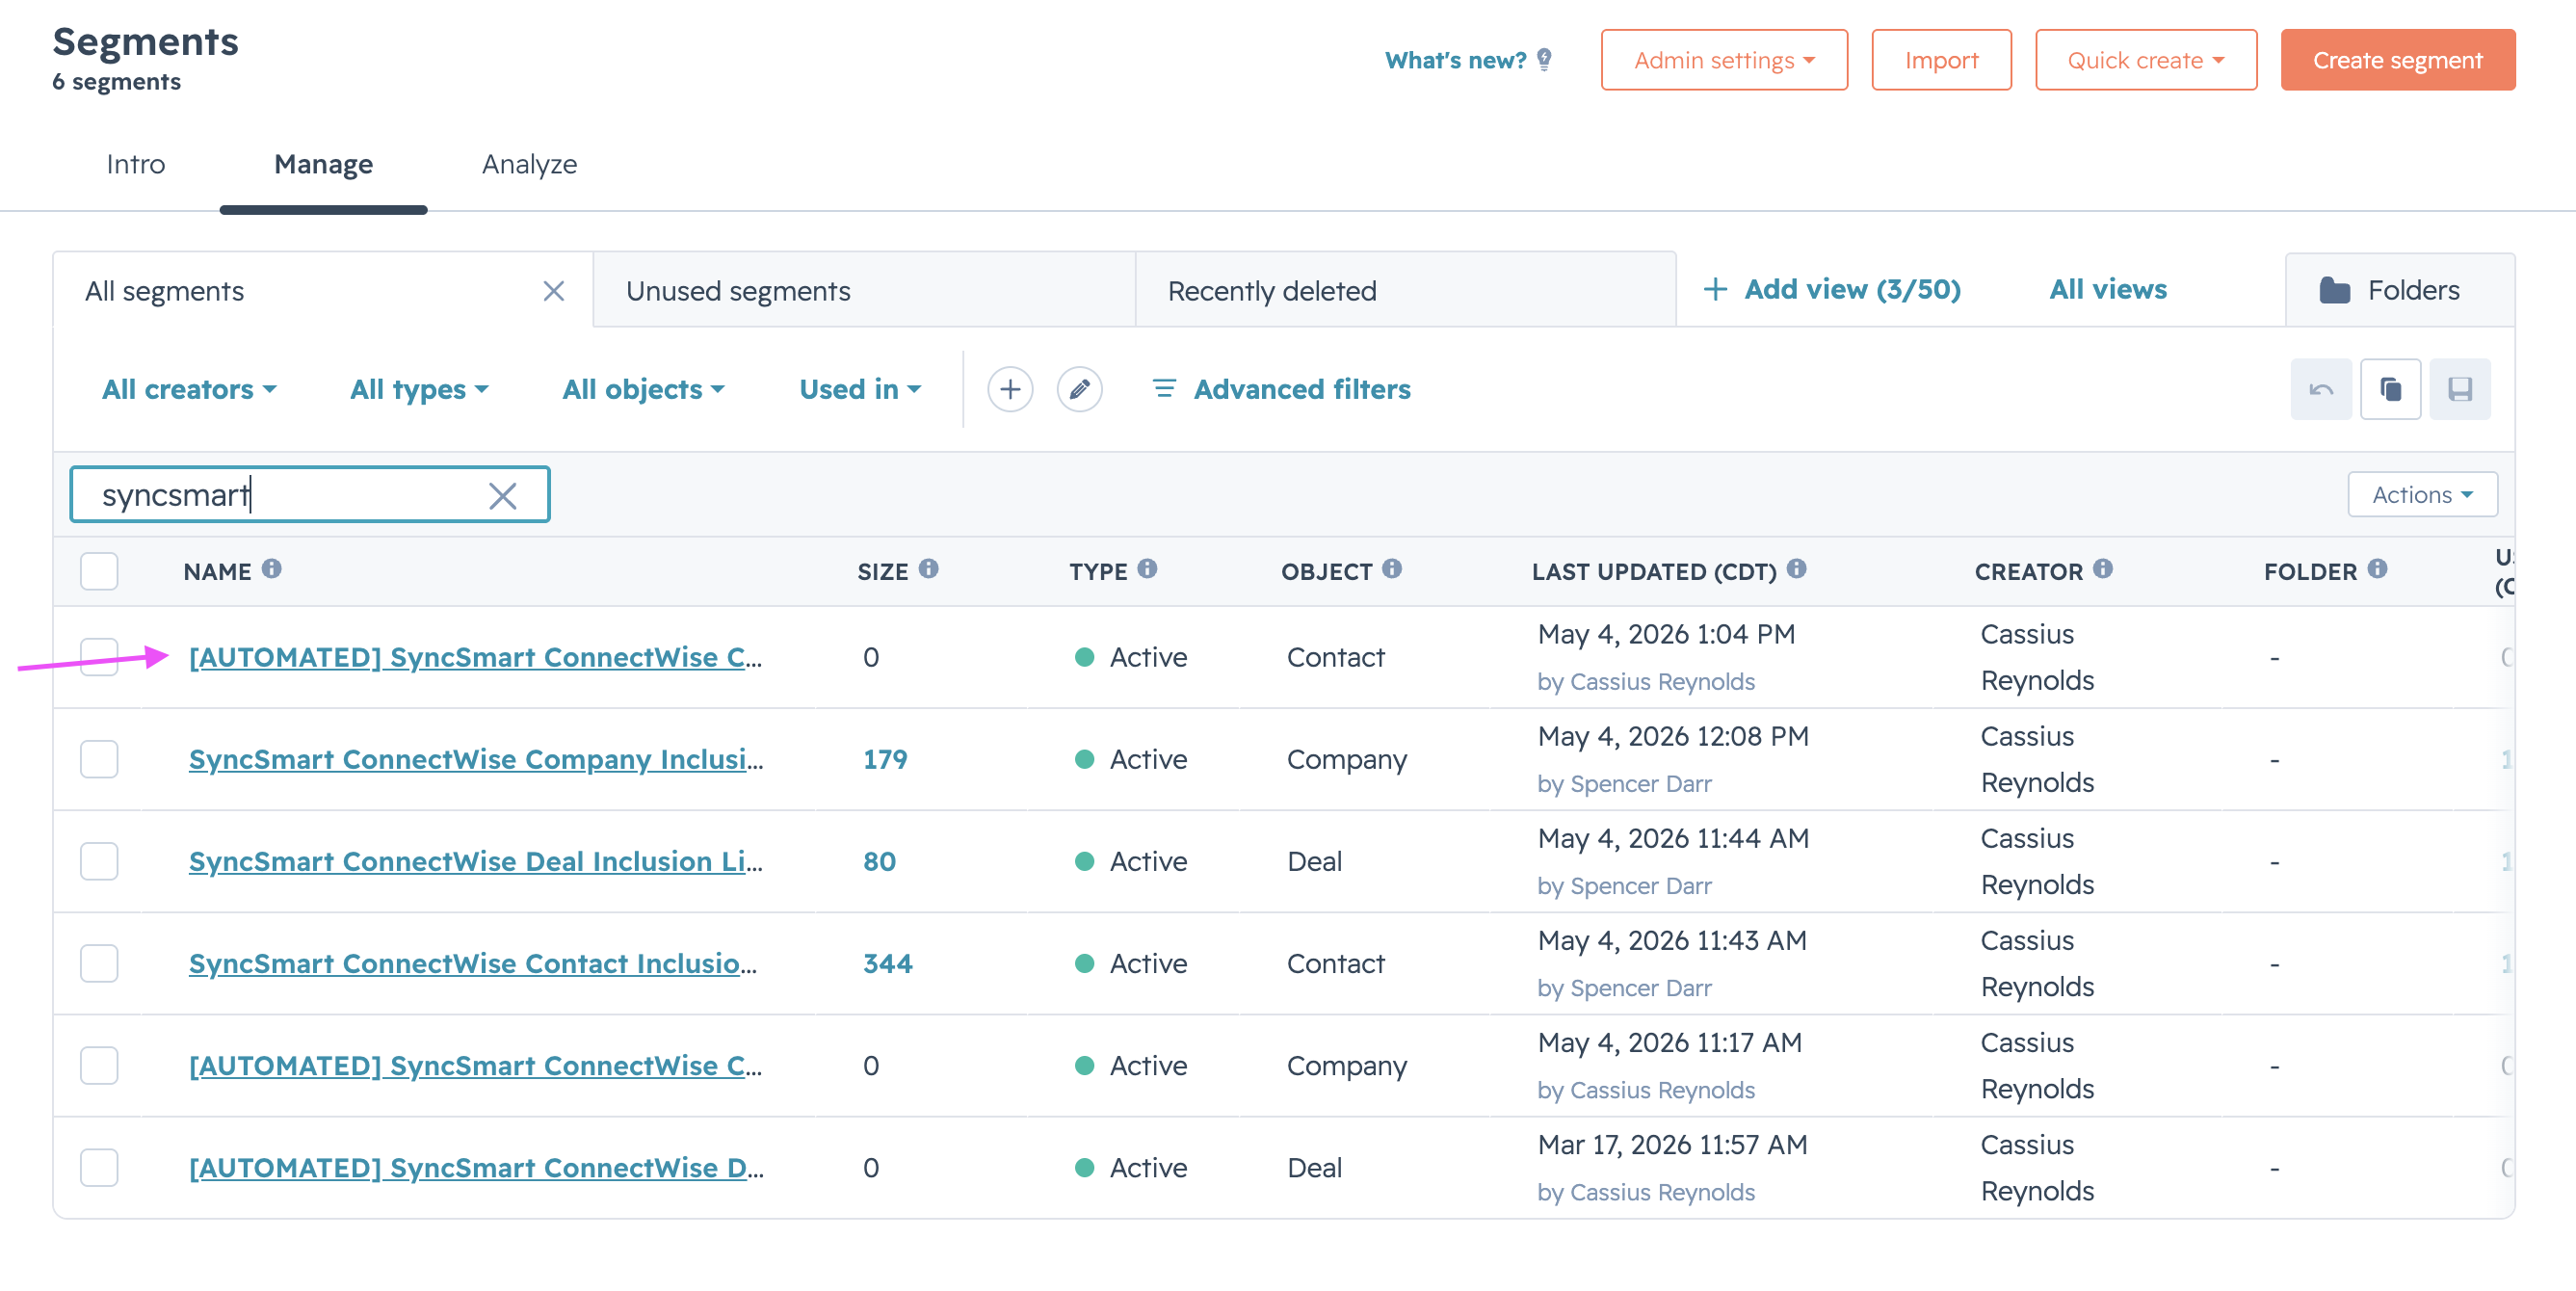Check the Company Inclusion segment row
The width and height of the screenshot is (2576, 1291).
coord(99,759)
